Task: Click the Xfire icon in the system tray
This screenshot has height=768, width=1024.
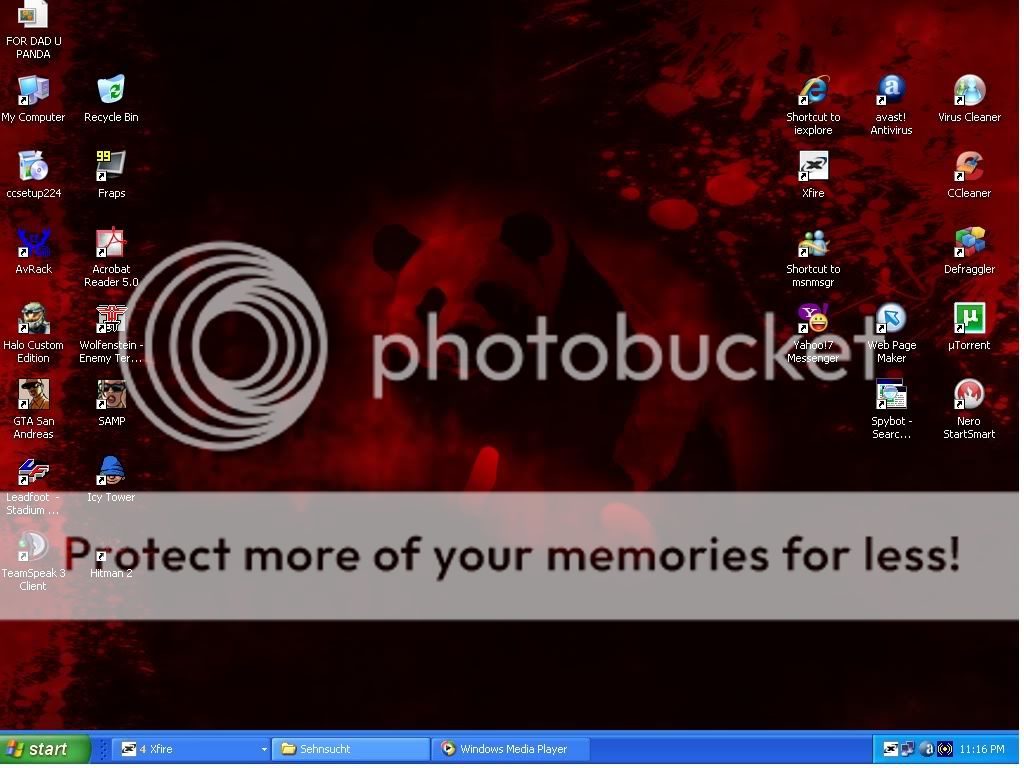Action: click(x=890, y=748)
